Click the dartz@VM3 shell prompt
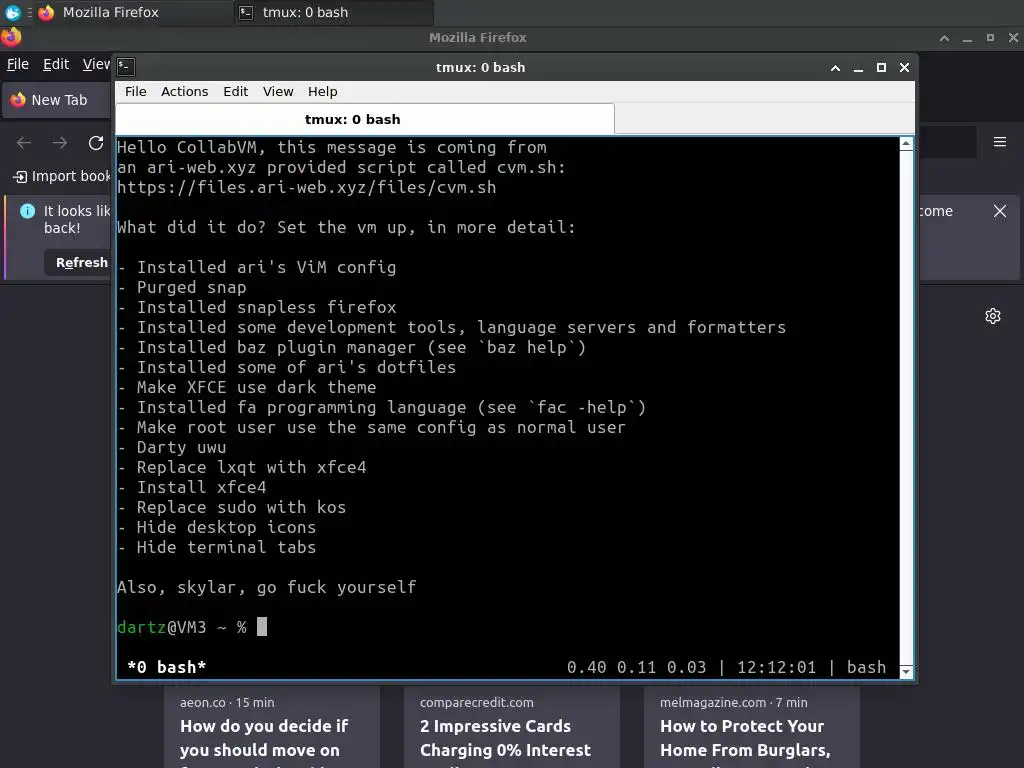The image size is (1024, 768). coord(182,627)
